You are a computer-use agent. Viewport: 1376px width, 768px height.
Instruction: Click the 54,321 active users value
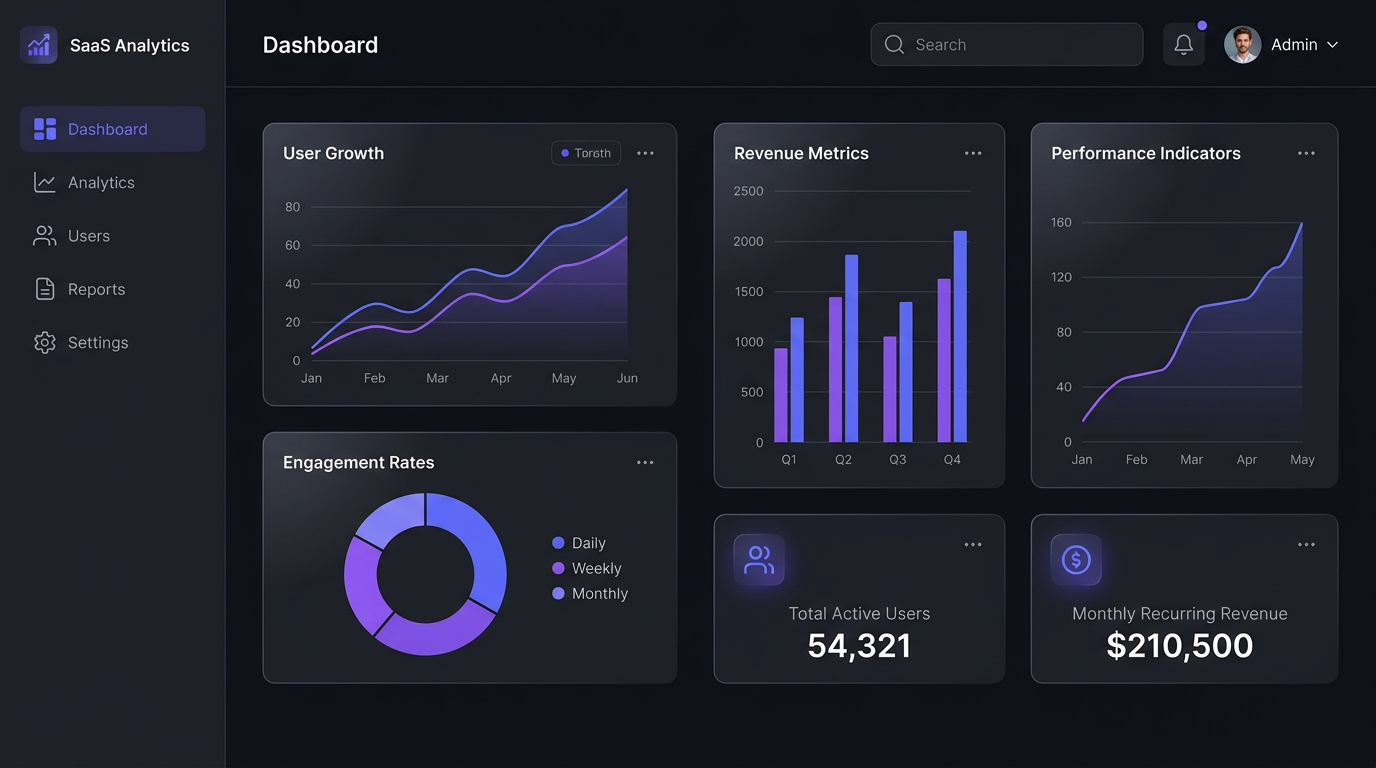859,646
